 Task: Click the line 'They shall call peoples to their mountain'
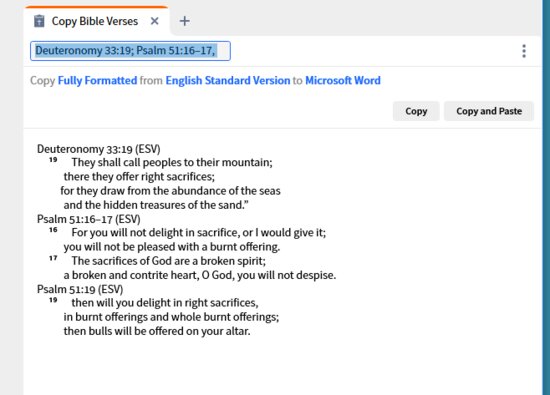pos(172,163)
